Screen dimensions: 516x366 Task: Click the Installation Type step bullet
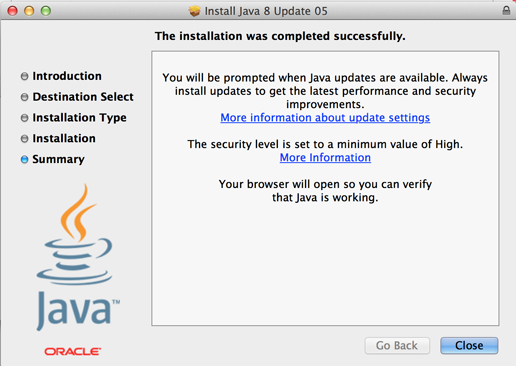tap(24, 118)
